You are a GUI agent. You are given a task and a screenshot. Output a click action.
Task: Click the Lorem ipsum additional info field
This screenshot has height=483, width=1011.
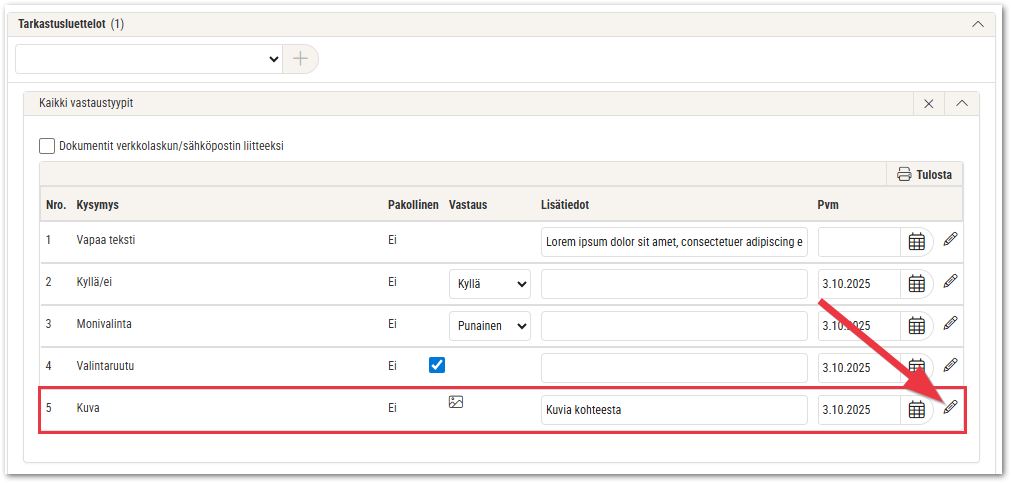(x=674, y=242)
